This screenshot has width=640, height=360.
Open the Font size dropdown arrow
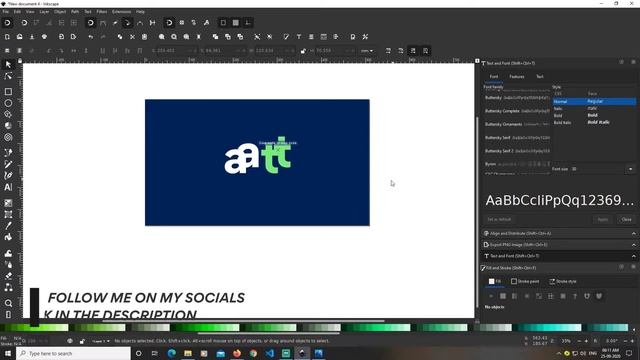(630, 169)
